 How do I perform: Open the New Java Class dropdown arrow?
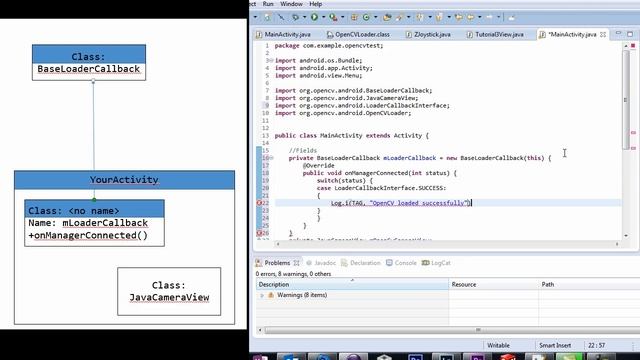pos(375,17)
